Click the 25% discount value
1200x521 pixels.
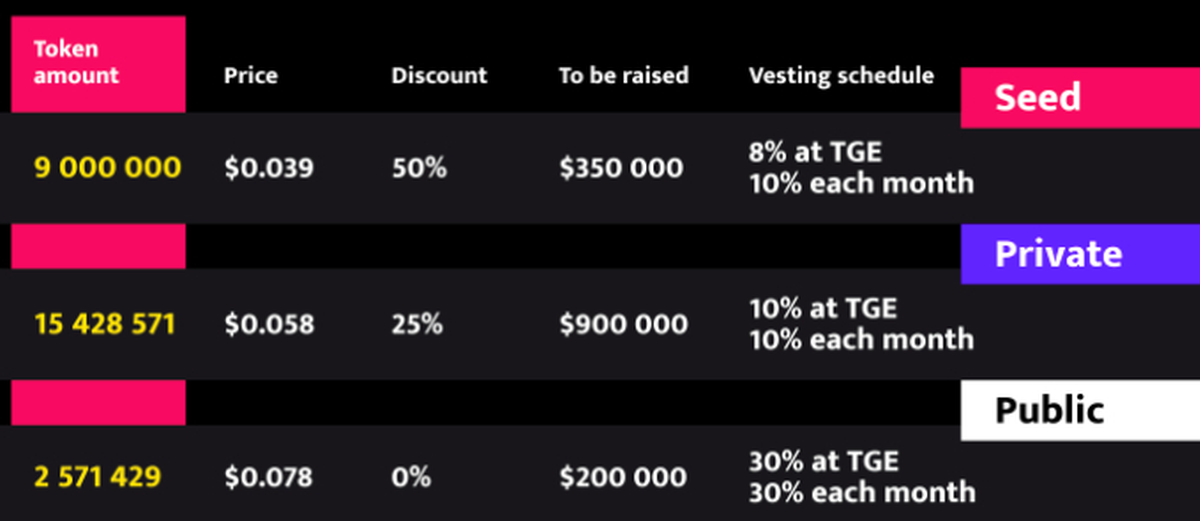click(x=419, y=324)
